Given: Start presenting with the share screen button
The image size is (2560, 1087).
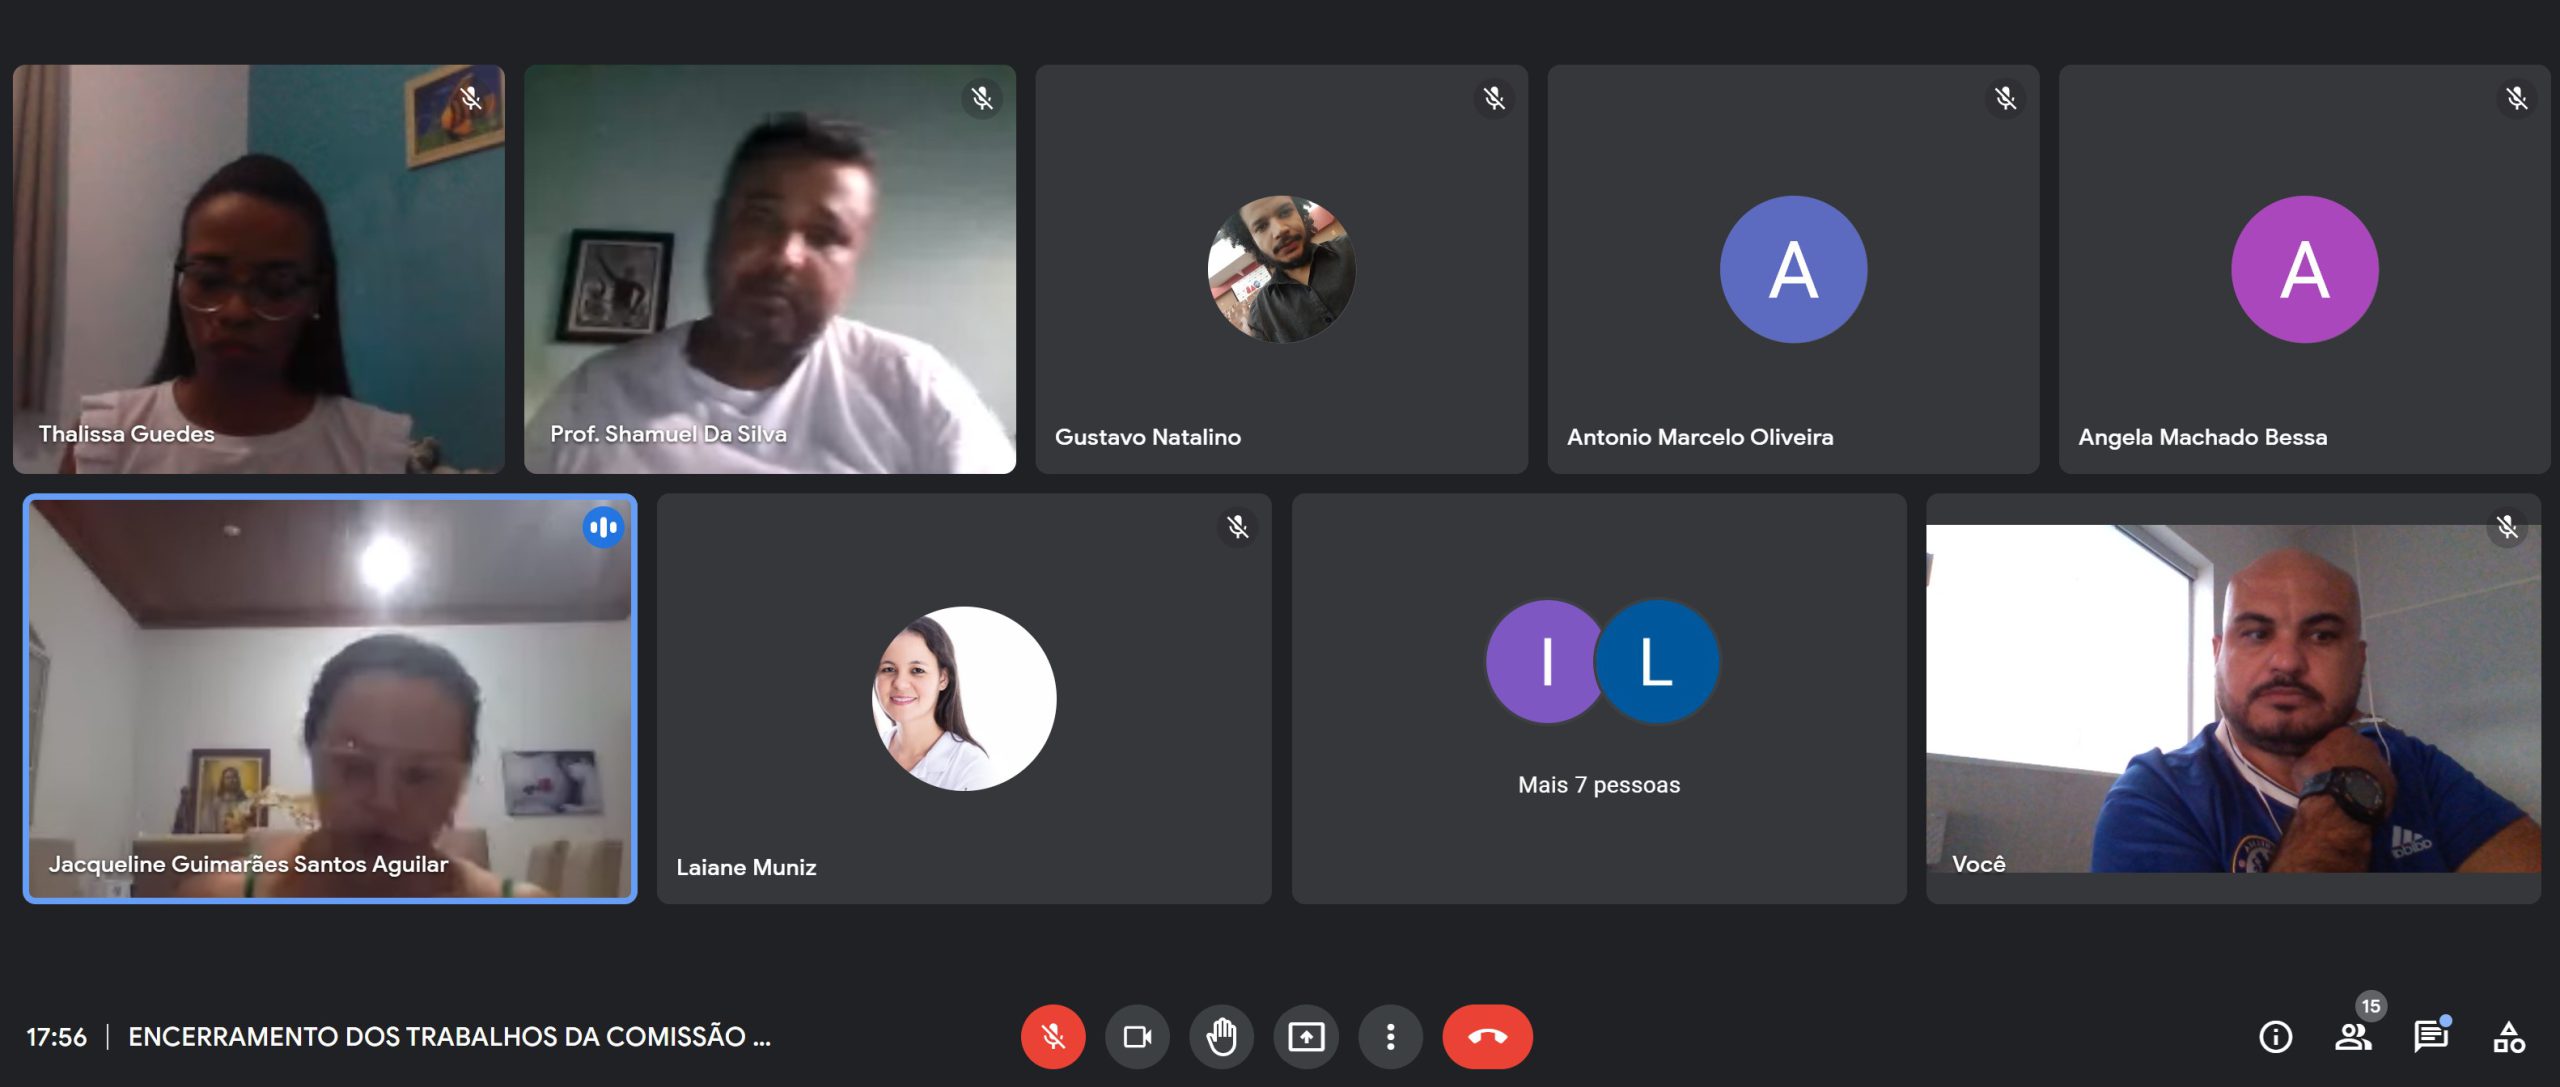Looking at the screenshot, I should tap(1306, 1036).
